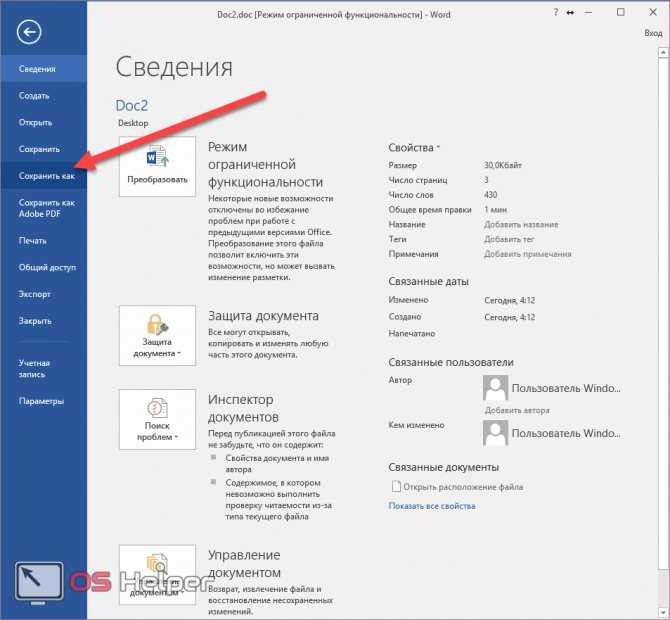Click the help question mark icon
670x620 pixels.
555,12
